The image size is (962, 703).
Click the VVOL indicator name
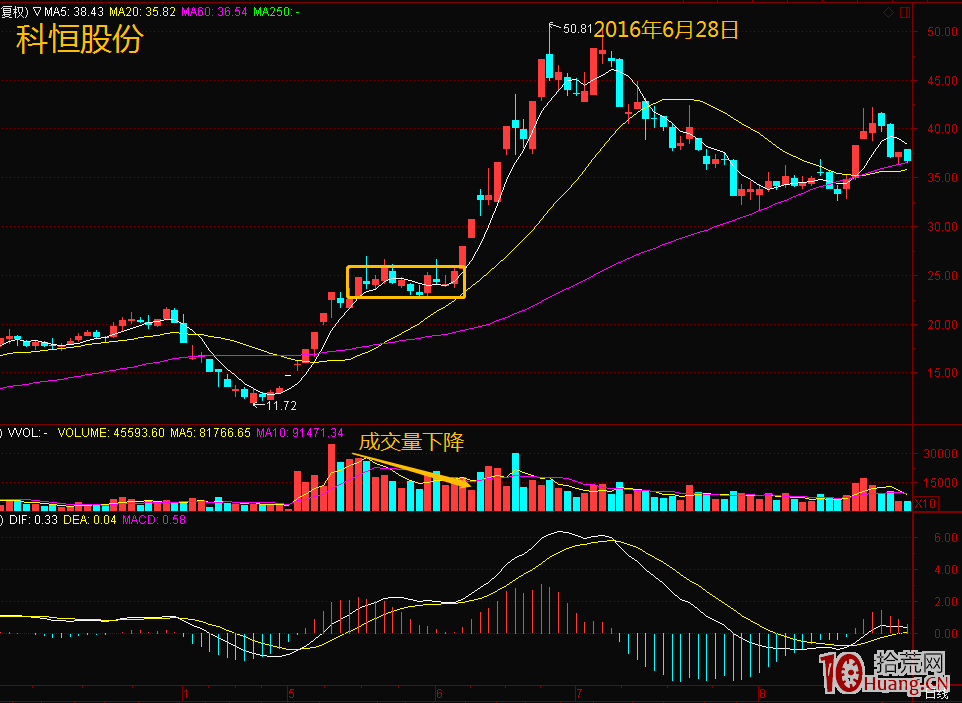28,433
